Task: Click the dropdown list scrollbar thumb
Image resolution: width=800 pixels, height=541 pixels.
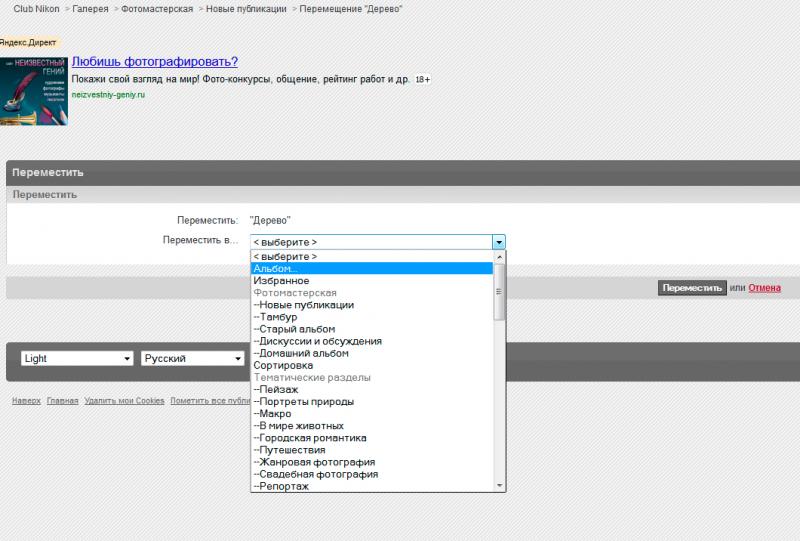Action: tap(499, 292)
